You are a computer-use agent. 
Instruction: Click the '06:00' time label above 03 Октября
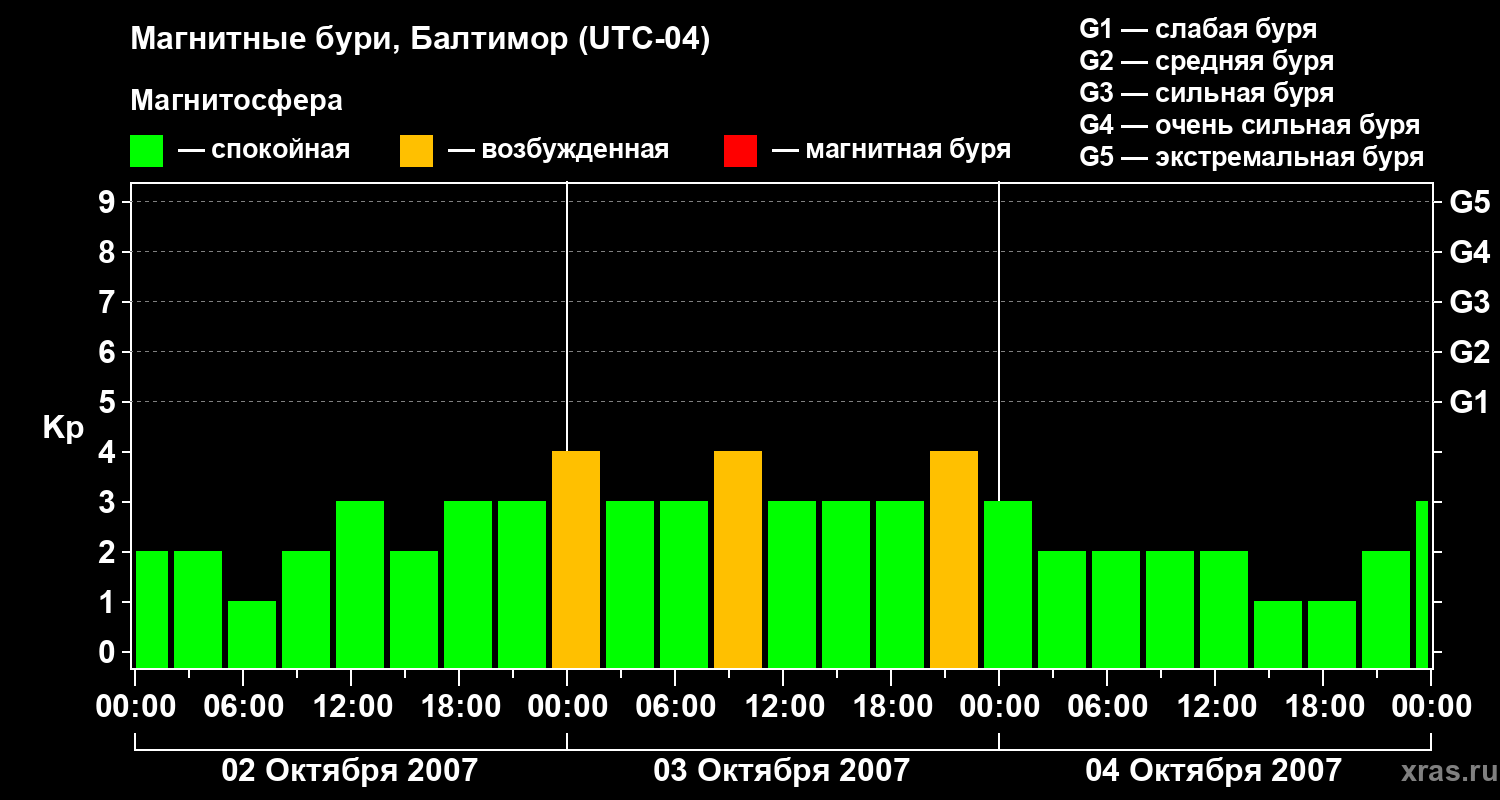pyautogui.click(x=675, y=707)
